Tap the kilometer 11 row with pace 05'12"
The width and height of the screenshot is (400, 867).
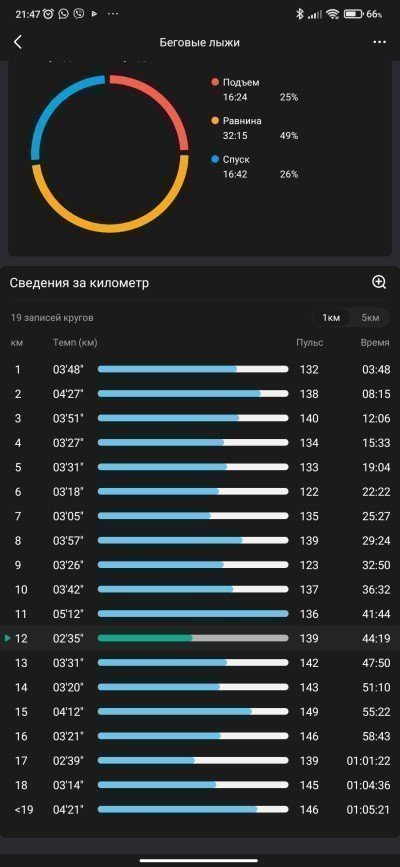tap(200, 614)
